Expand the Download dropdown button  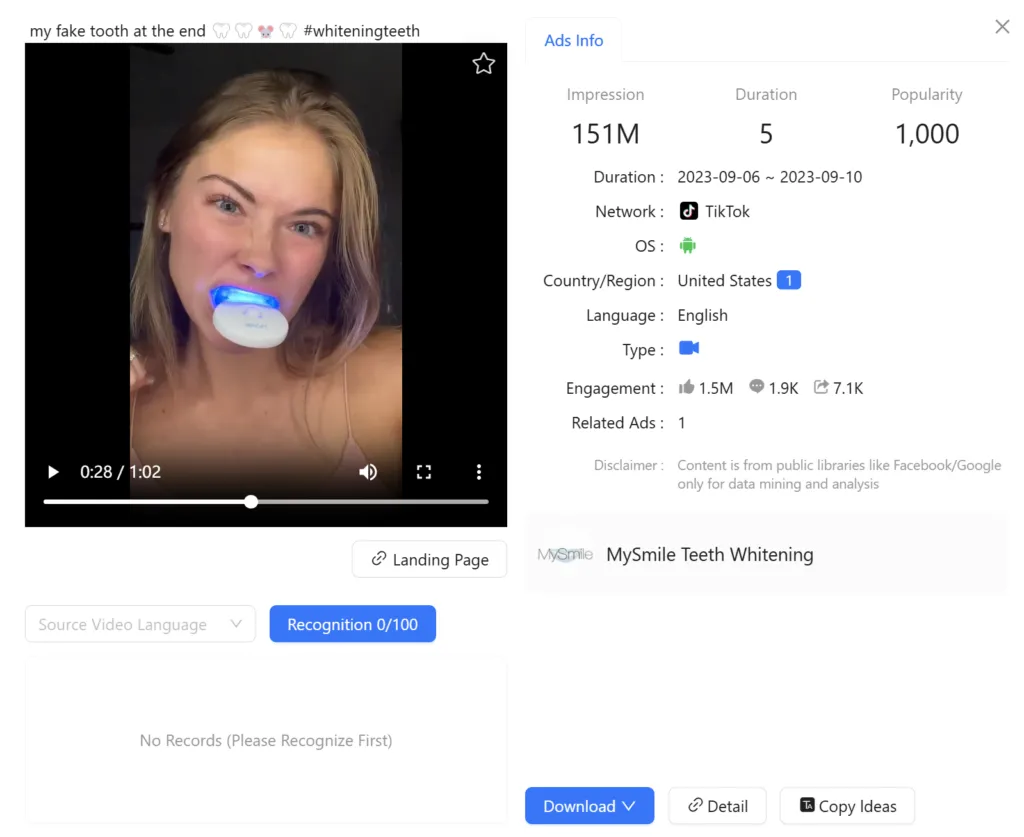click(x=589, y=806)
